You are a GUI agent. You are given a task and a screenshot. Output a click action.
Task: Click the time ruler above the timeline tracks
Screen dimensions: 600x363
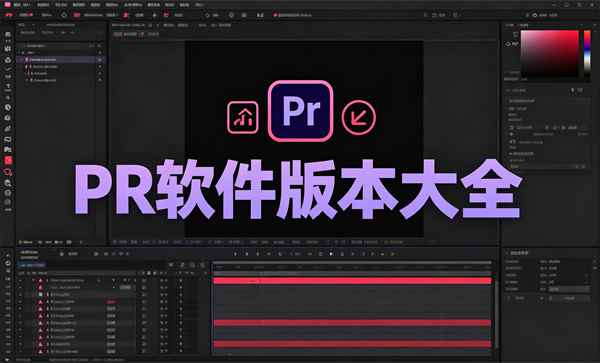coord(352,267)
